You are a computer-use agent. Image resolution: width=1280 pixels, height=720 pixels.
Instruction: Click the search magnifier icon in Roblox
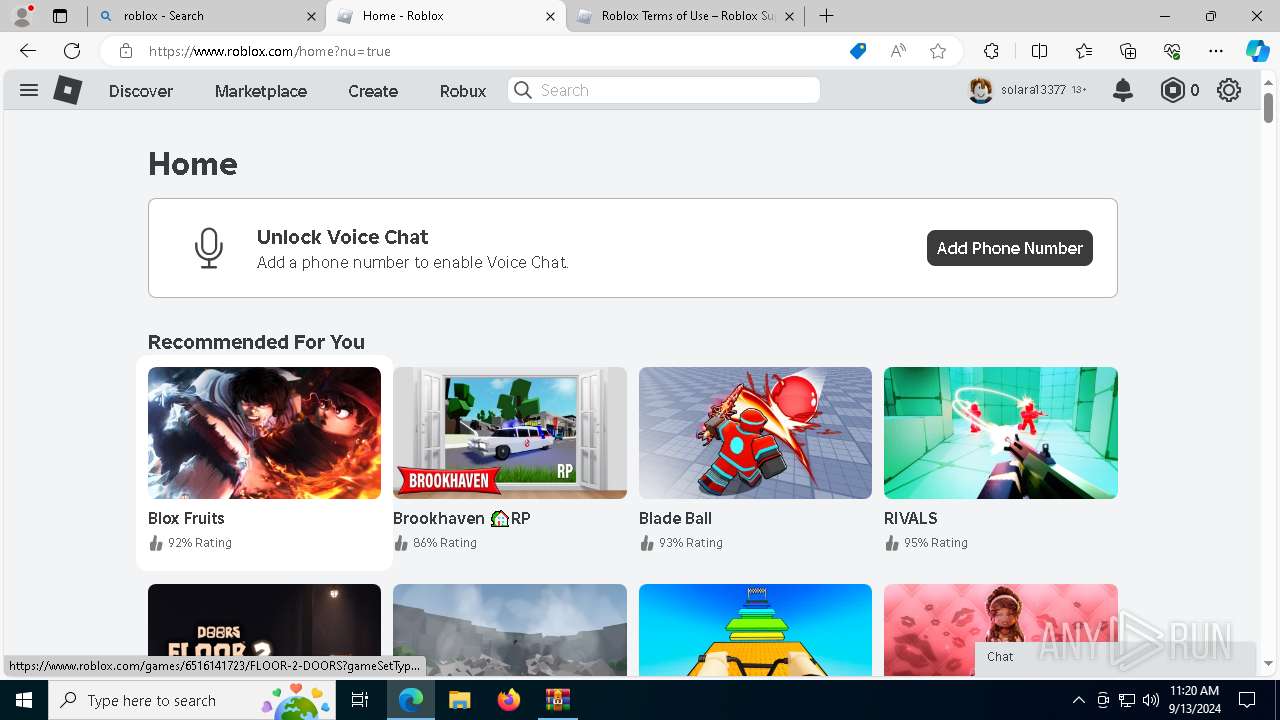coord(523,90)
